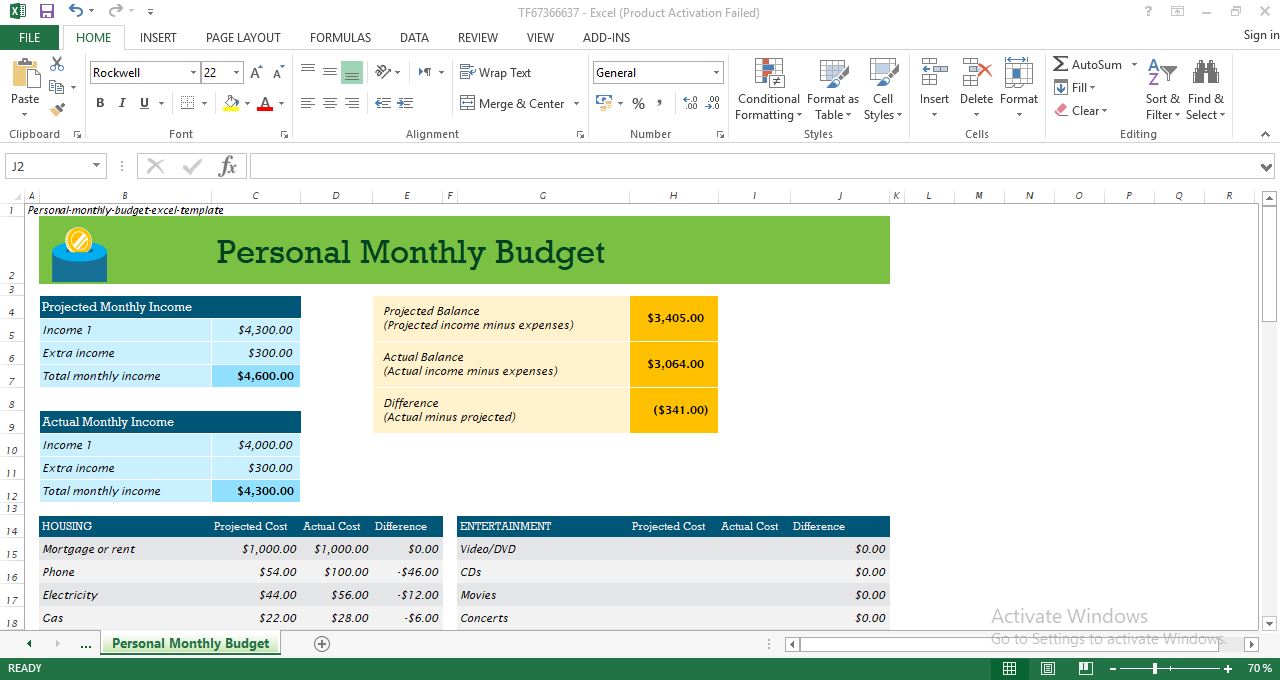Open Conditional Formatting options

tap(768, 88)
